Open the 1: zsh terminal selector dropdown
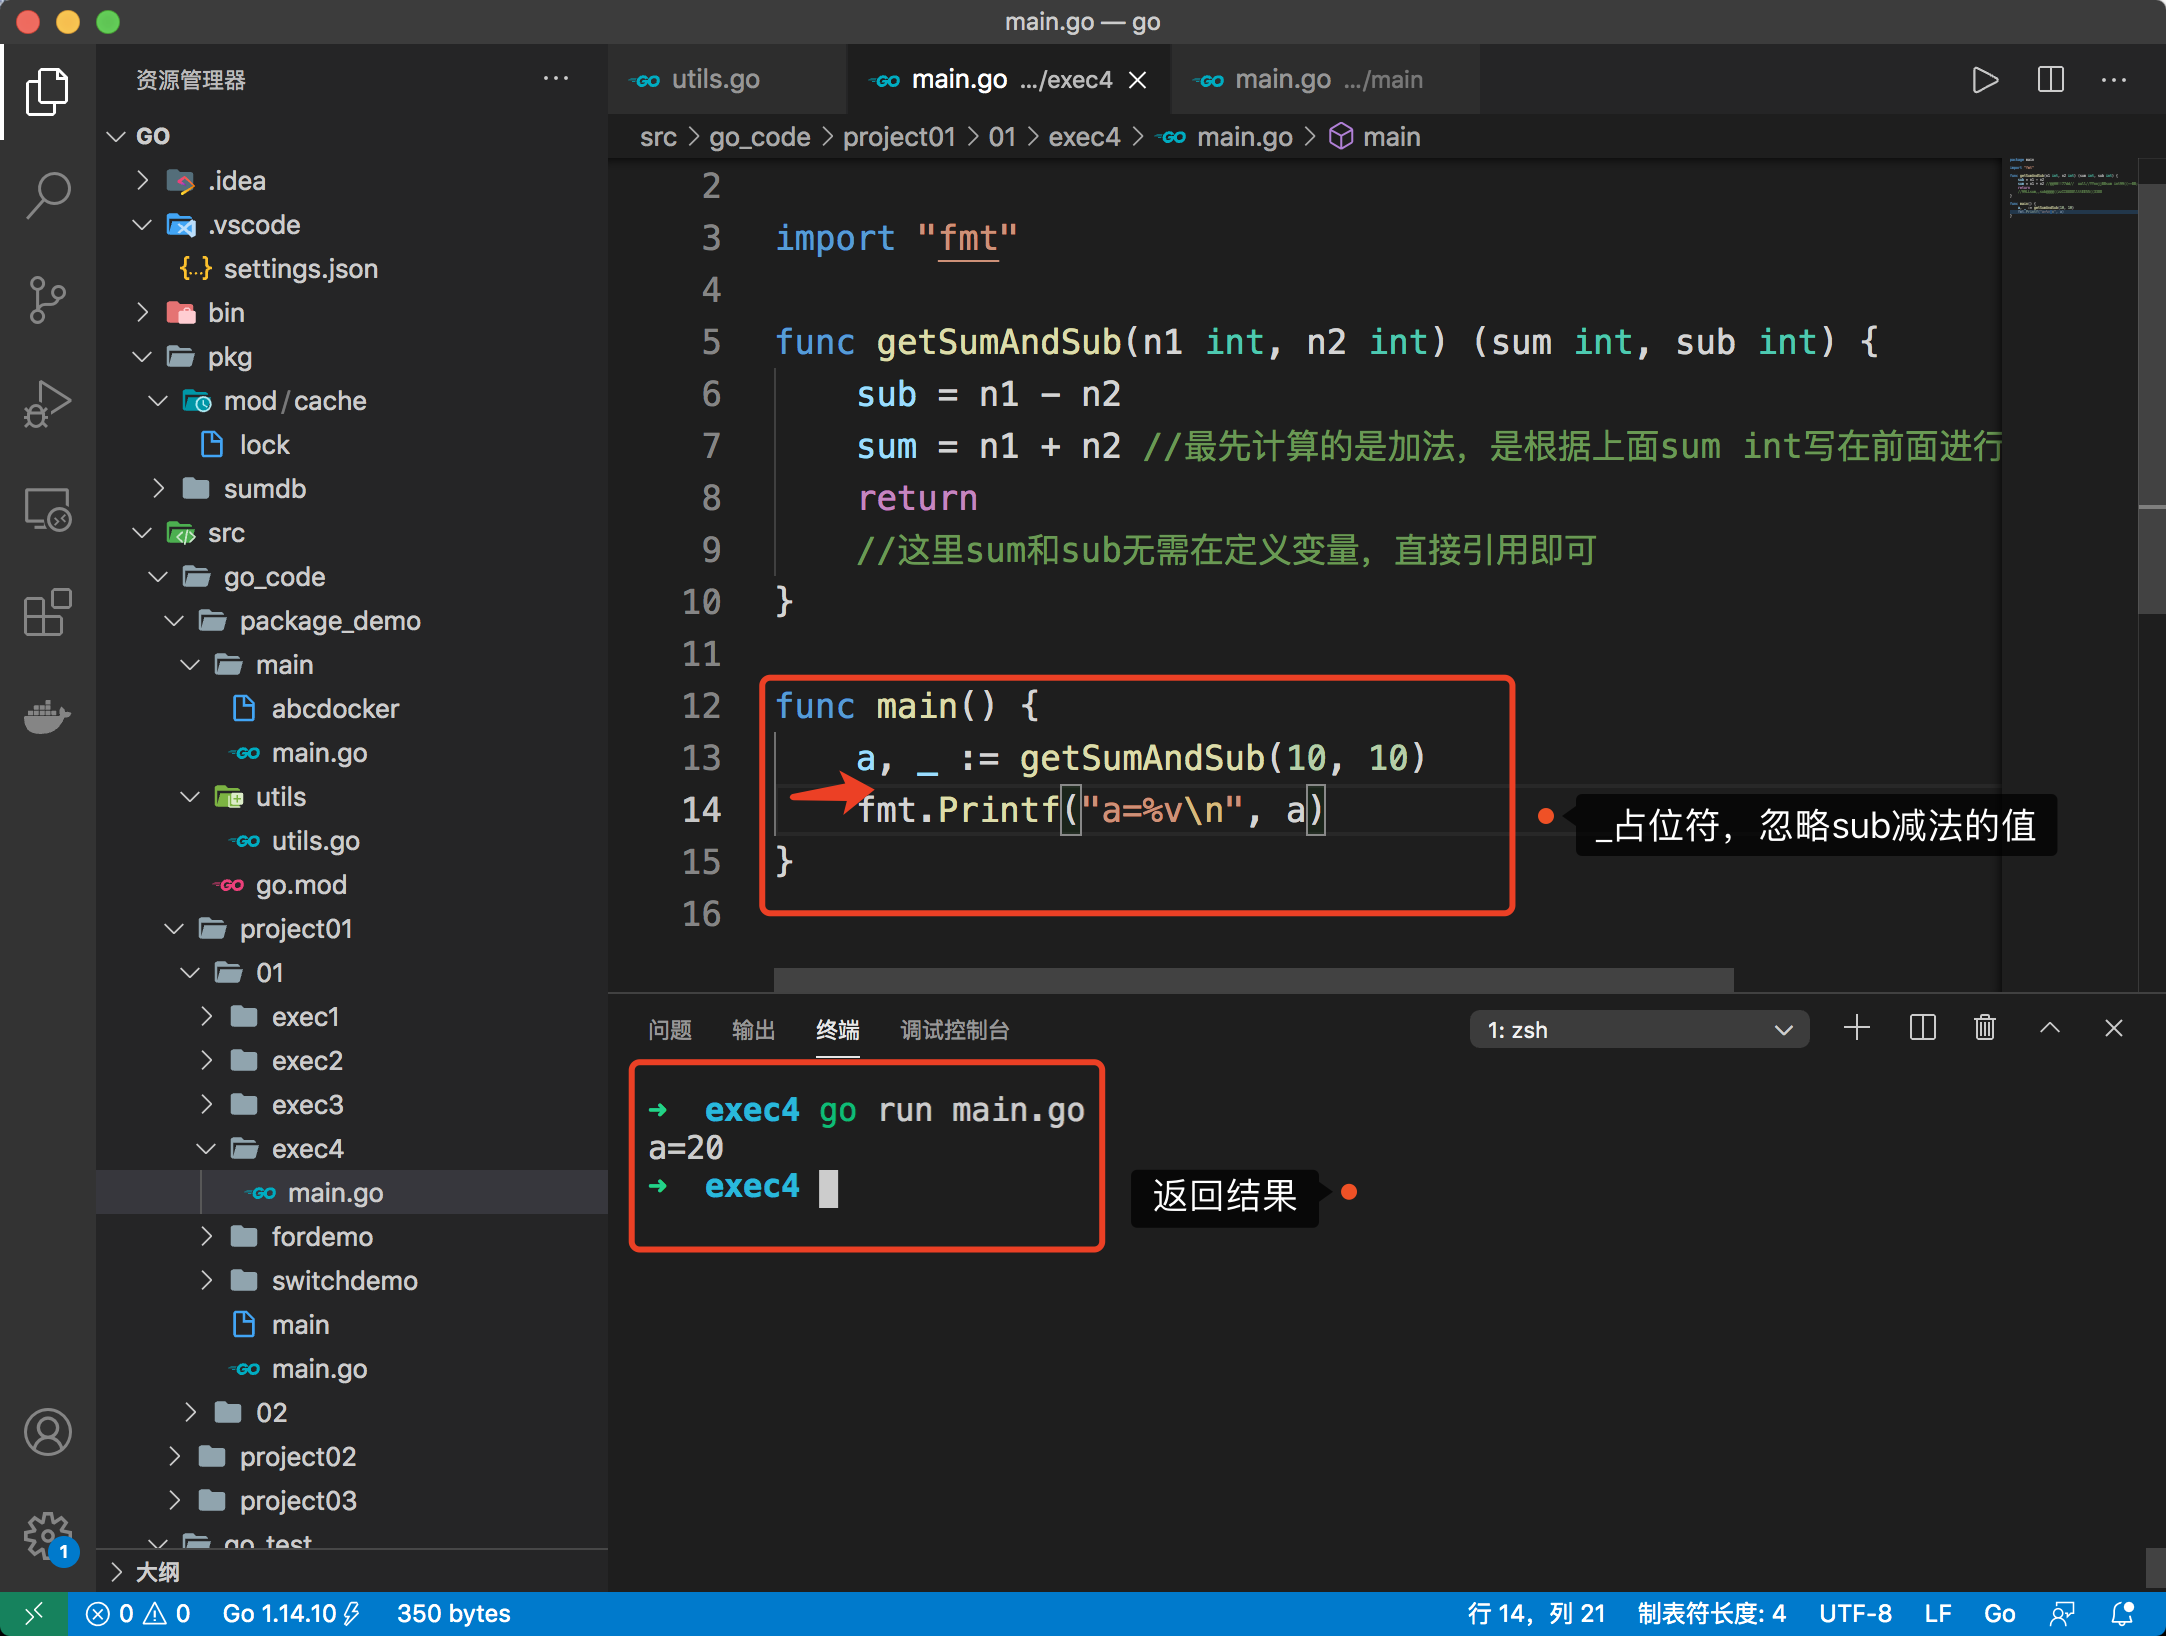 coord(1638,1030)
